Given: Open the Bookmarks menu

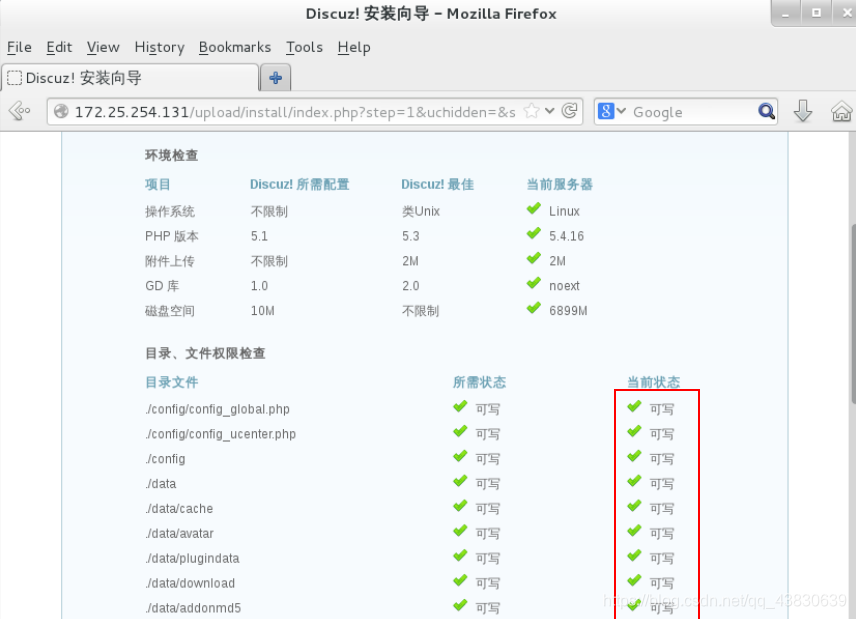Looking at the screenshot, I should tap(235, 47).
